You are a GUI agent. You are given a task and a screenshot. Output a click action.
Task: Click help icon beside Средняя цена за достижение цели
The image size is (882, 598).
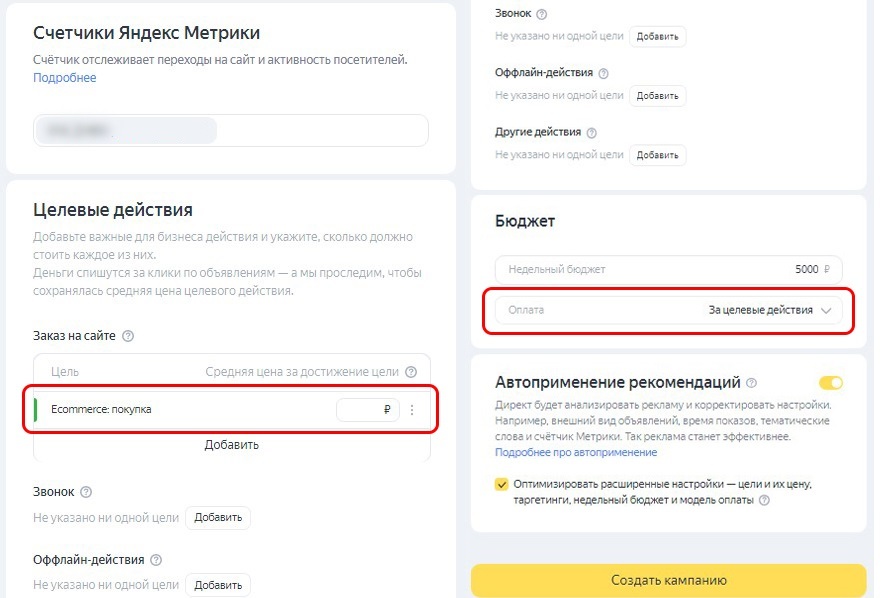[411, 372]
